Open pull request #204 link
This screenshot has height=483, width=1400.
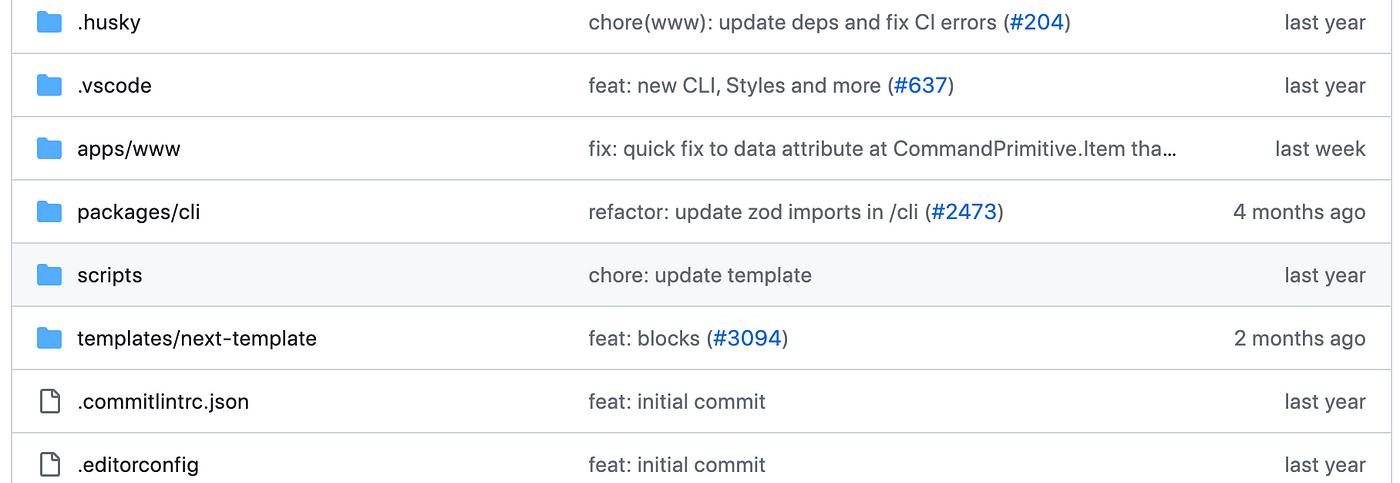[x=1037, y=22]
